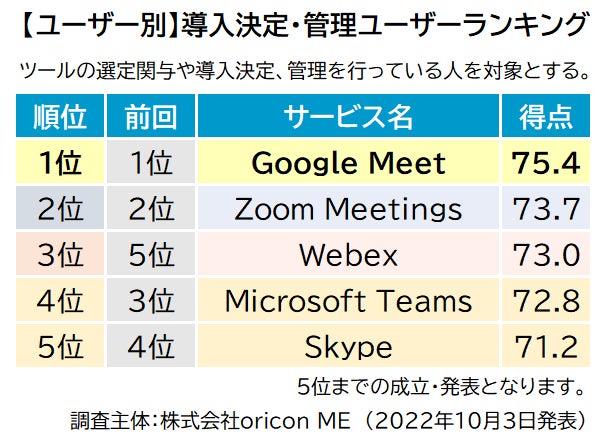Select the Webex service name cell
Screen dimensions: 606x437
(348, 253)
